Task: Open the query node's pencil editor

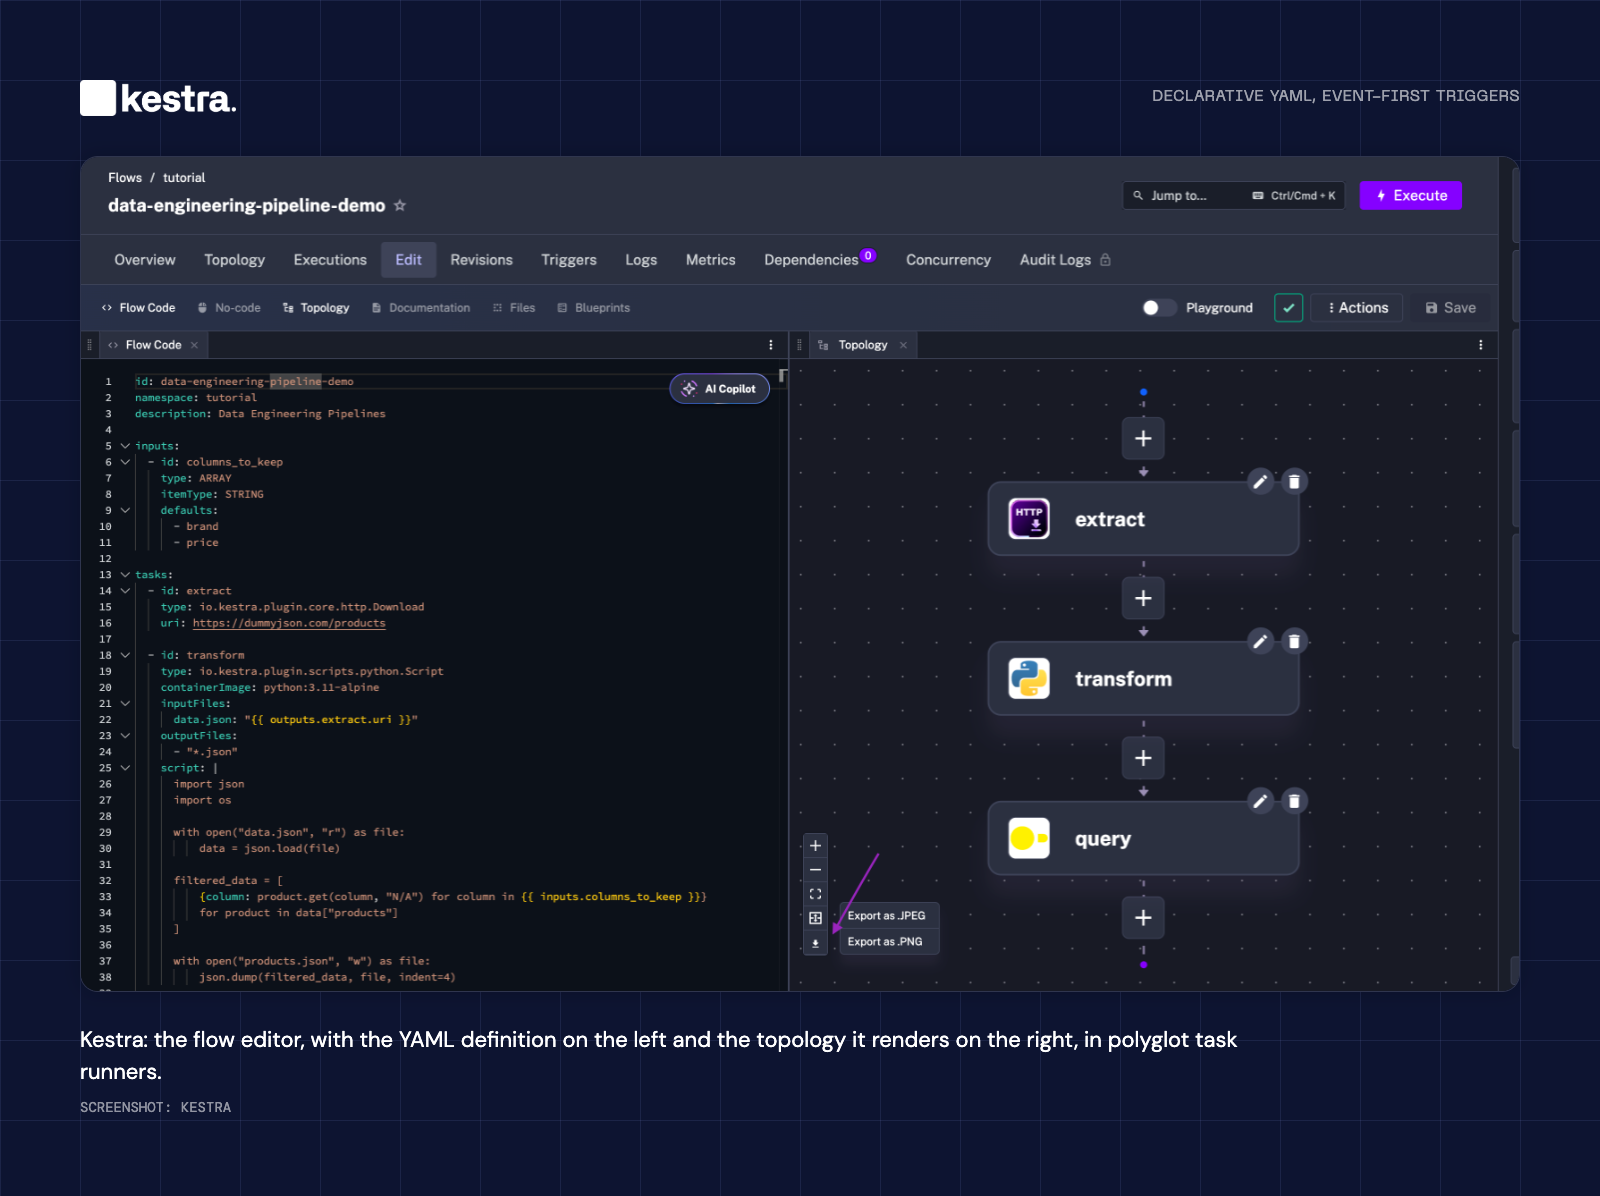Action: pos(1261,801)
